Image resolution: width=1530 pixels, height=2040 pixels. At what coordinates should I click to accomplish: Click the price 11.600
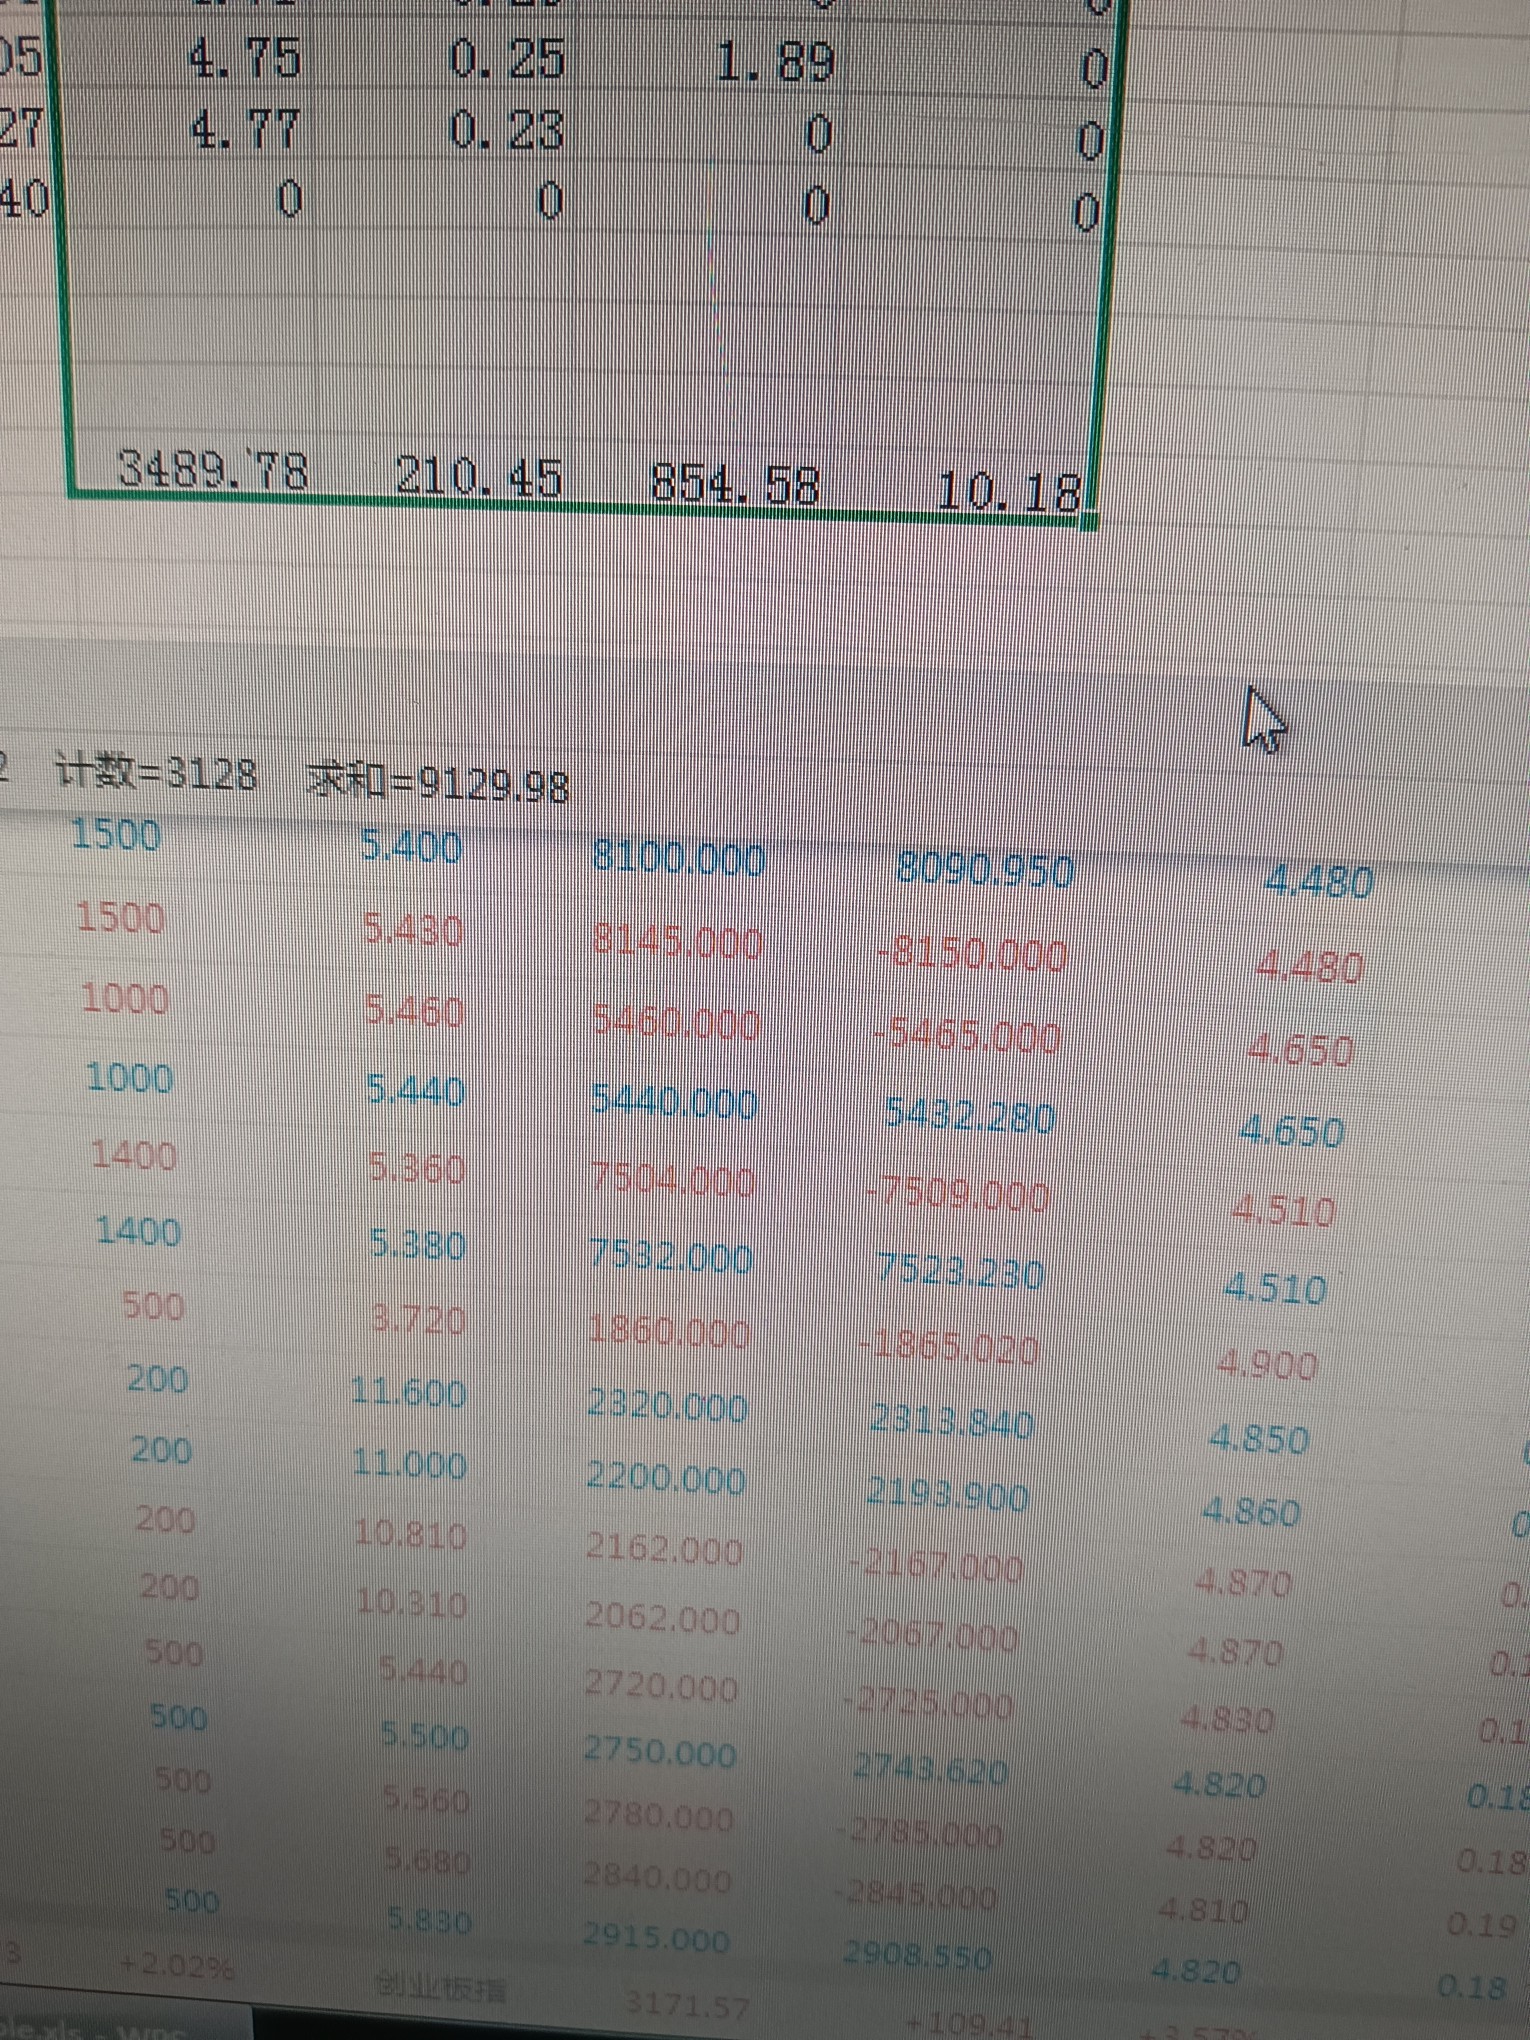pyautogui.click(x=409, y=1391)
